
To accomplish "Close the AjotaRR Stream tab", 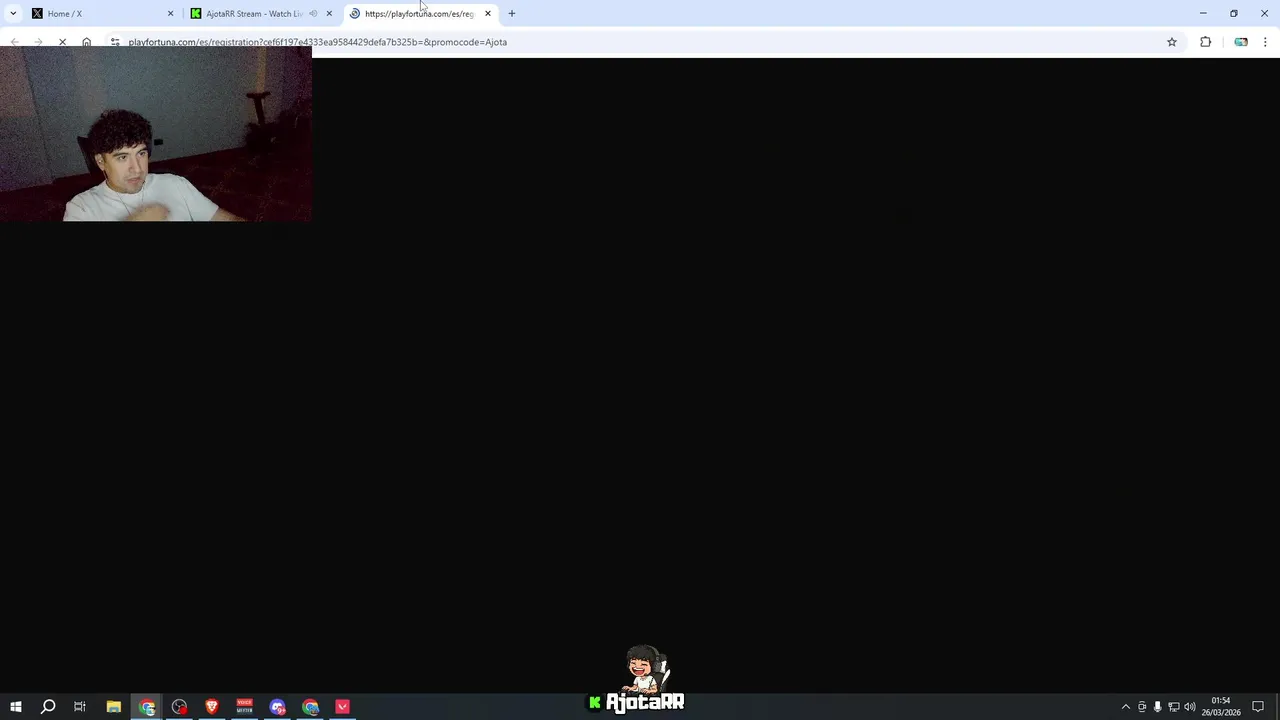I will 329,14.
